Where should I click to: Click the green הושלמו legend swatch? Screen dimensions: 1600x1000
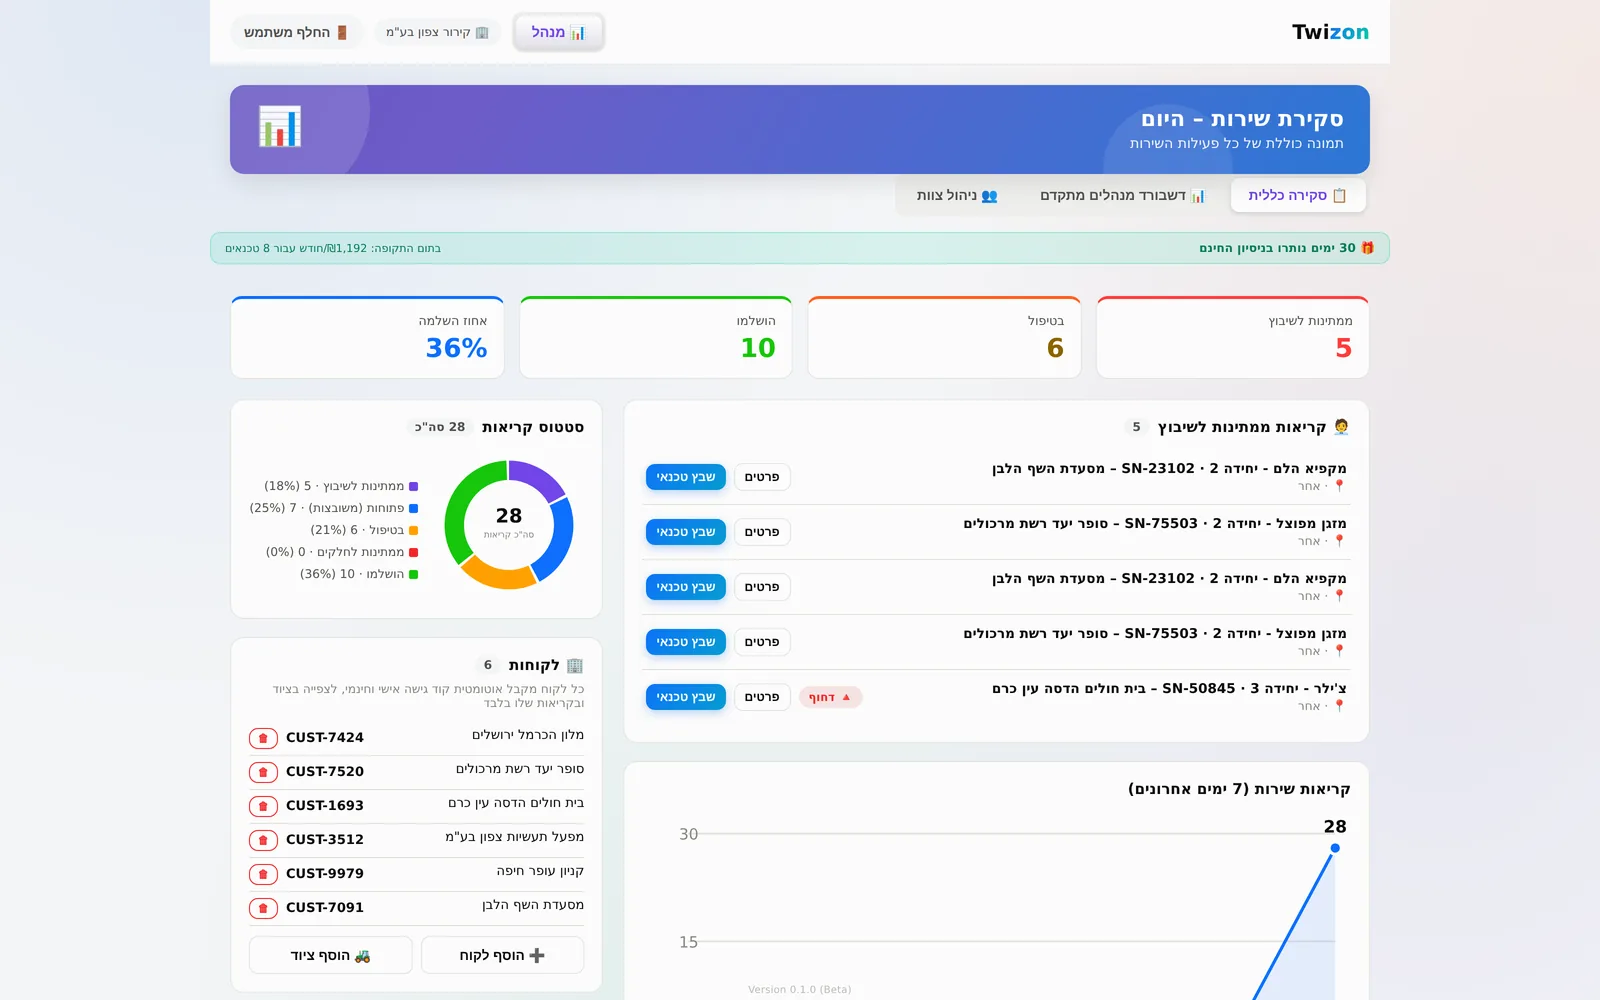click(x=413, y=574)
